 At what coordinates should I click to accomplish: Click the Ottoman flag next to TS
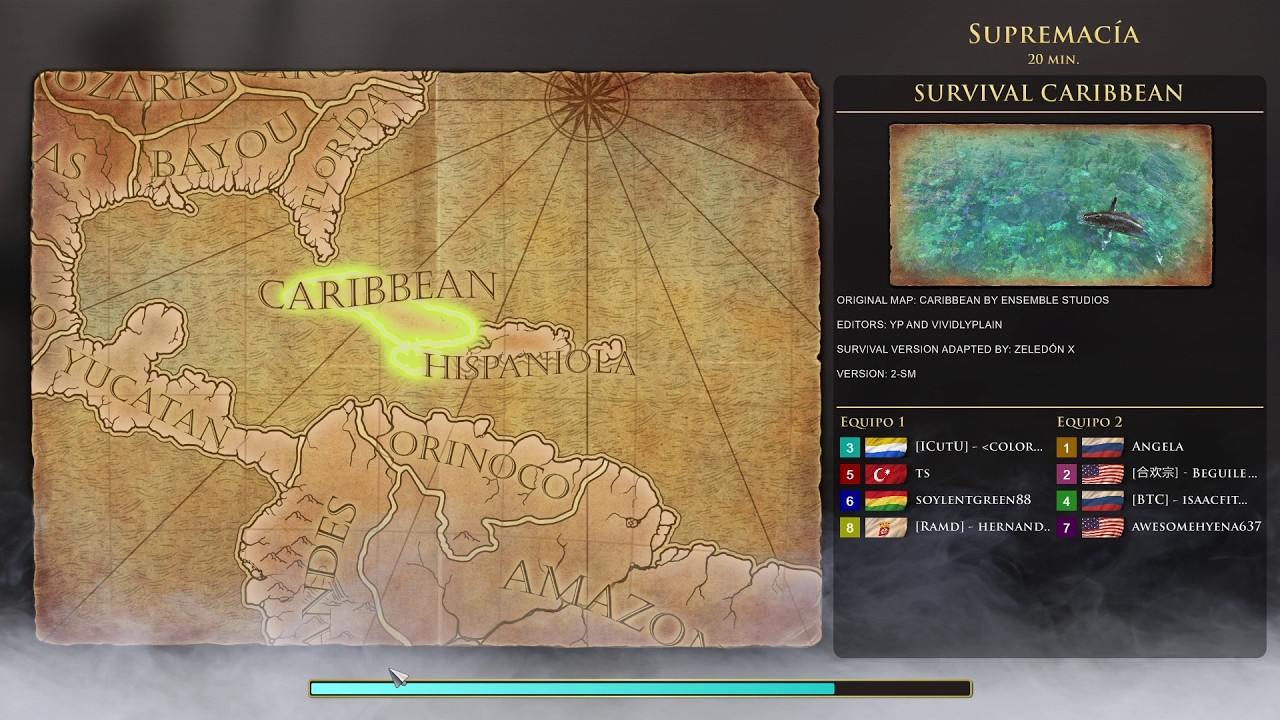(885, 474)
